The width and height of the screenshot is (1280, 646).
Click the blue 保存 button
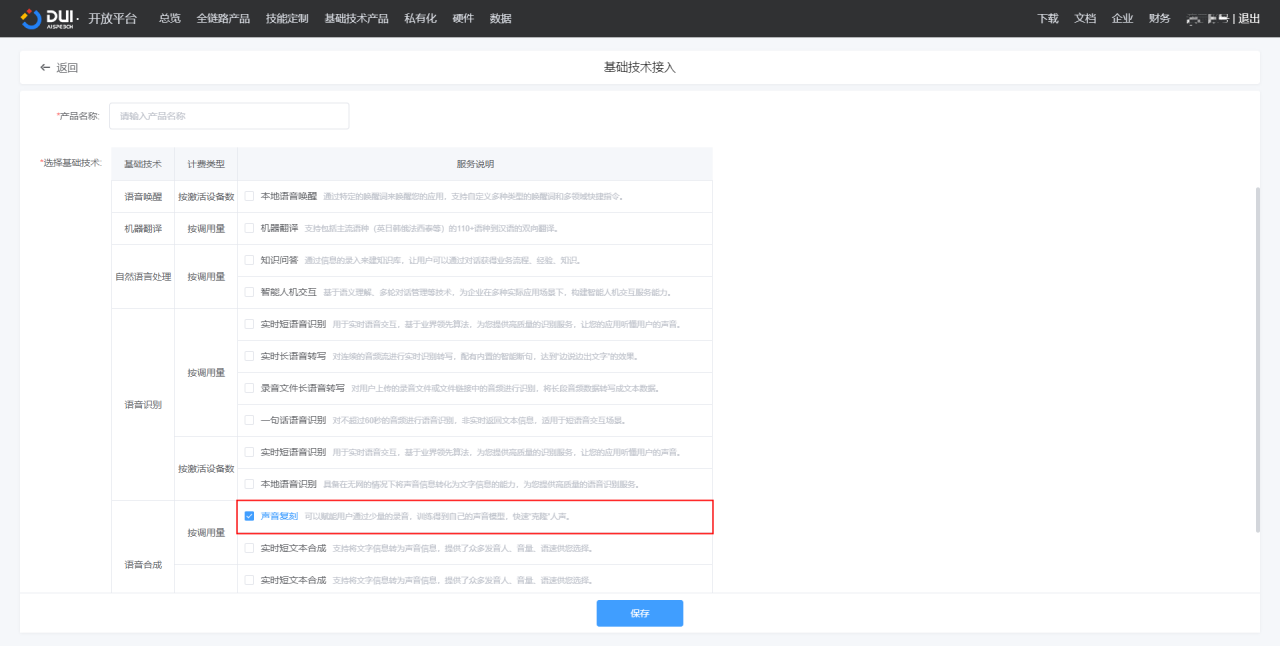(639, 613)
